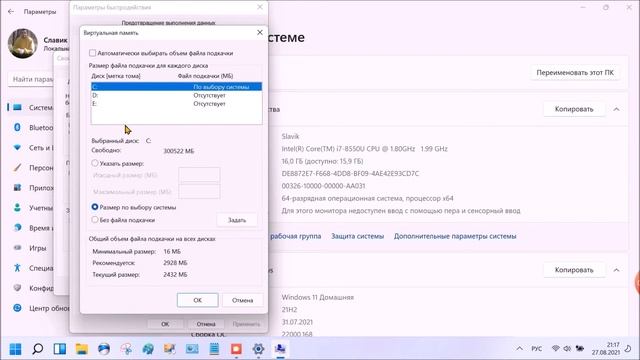Click the Специальные возможности sidebar icon
640x360 pixels.
tap(17, 268)
